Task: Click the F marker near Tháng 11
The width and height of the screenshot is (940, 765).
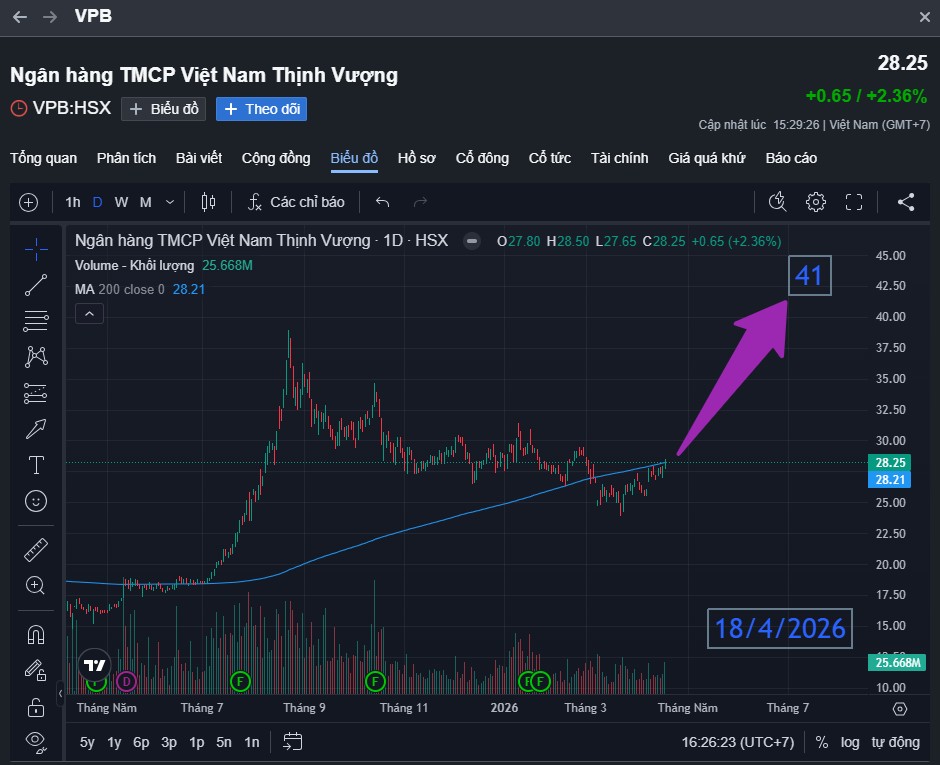Action: click(375, 682)
